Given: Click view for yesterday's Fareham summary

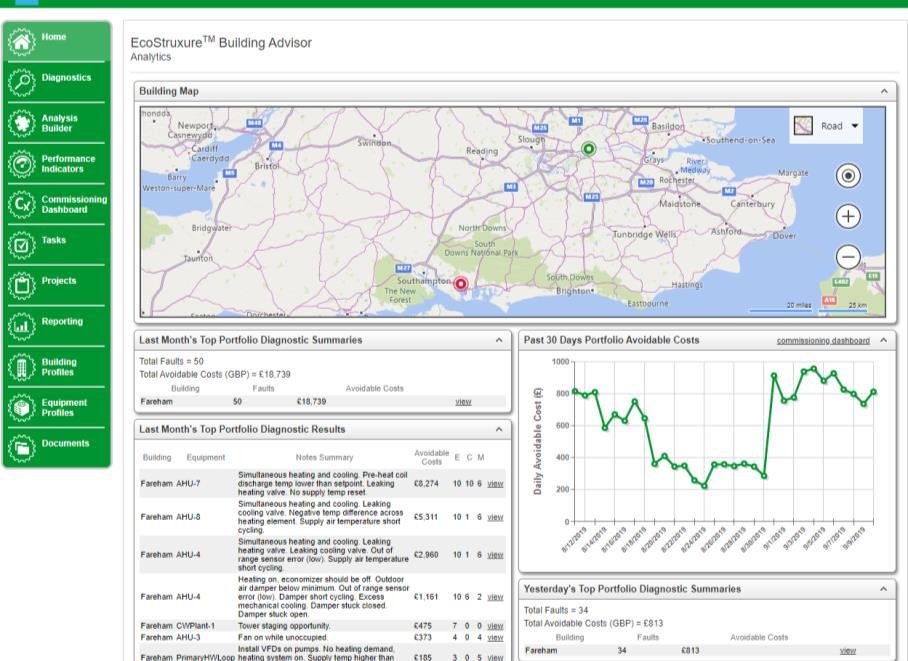Looking at the screenshot, I should pos(848,651).
